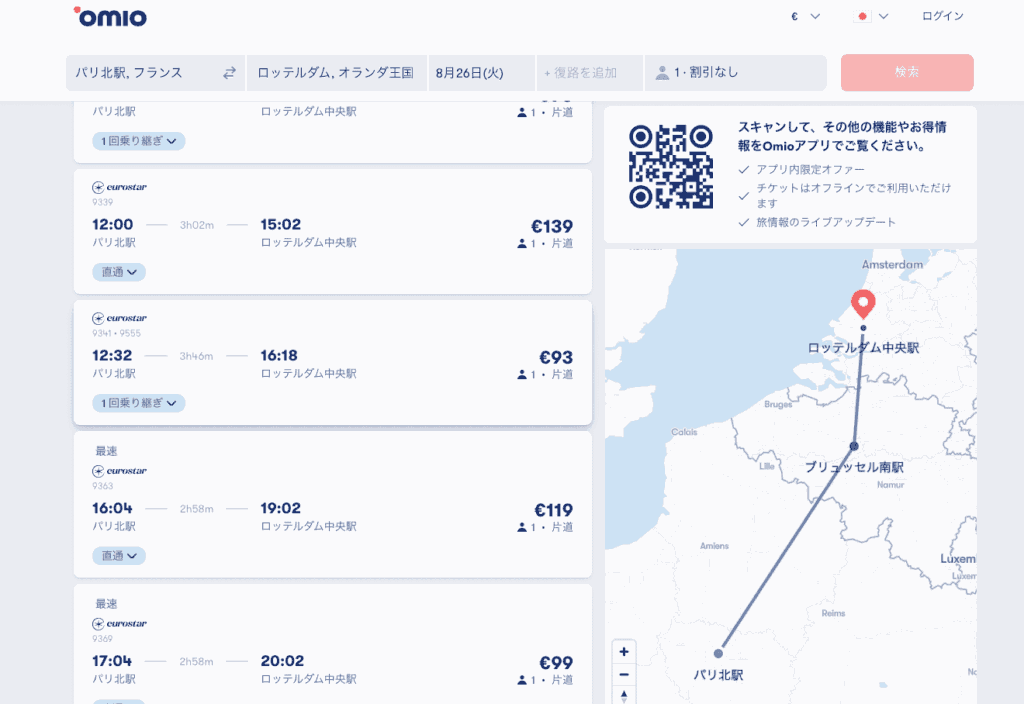Select the €119 price on 16:04 train
The width and height of the screenshot is (1024, 704).
click(x=553, y=510)
